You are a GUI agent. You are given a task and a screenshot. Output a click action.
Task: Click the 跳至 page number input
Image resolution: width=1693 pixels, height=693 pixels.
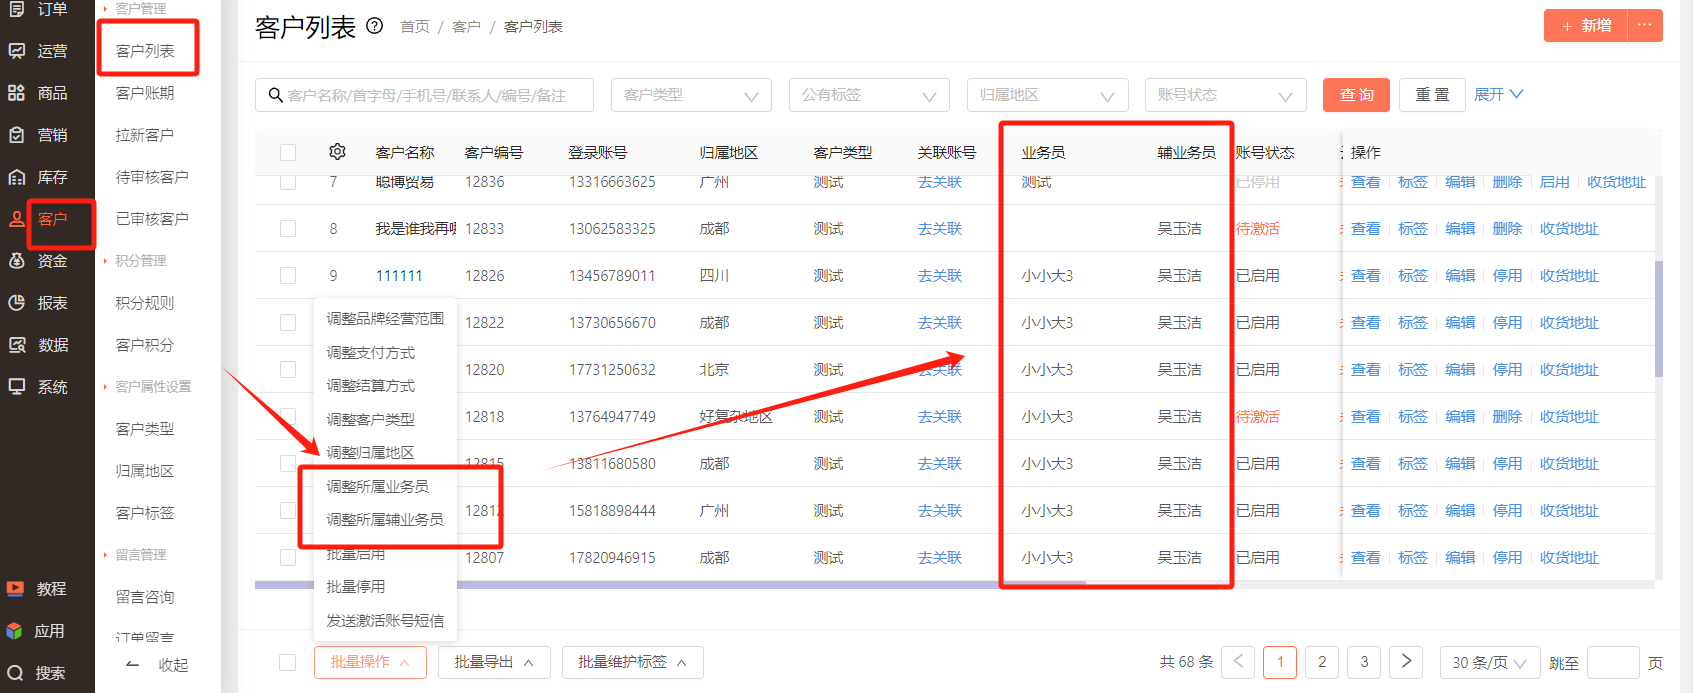(1613, 662)
